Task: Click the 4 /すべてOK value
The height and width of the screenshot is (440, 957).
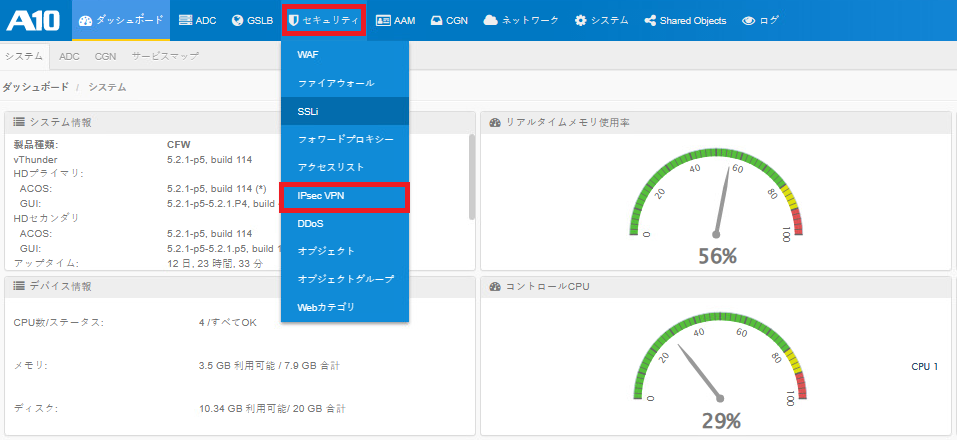Action: 228,323
